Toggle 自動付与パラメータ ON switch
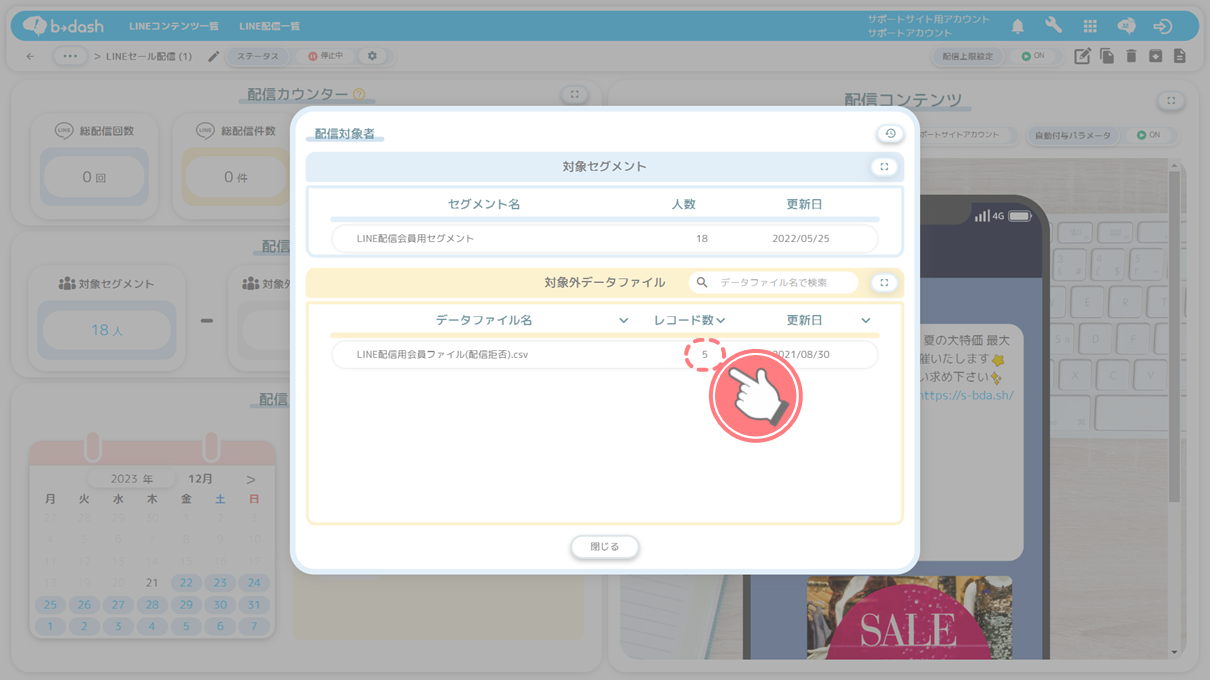Screen dimensions: 1210x680 click(x=1149, y=135)
